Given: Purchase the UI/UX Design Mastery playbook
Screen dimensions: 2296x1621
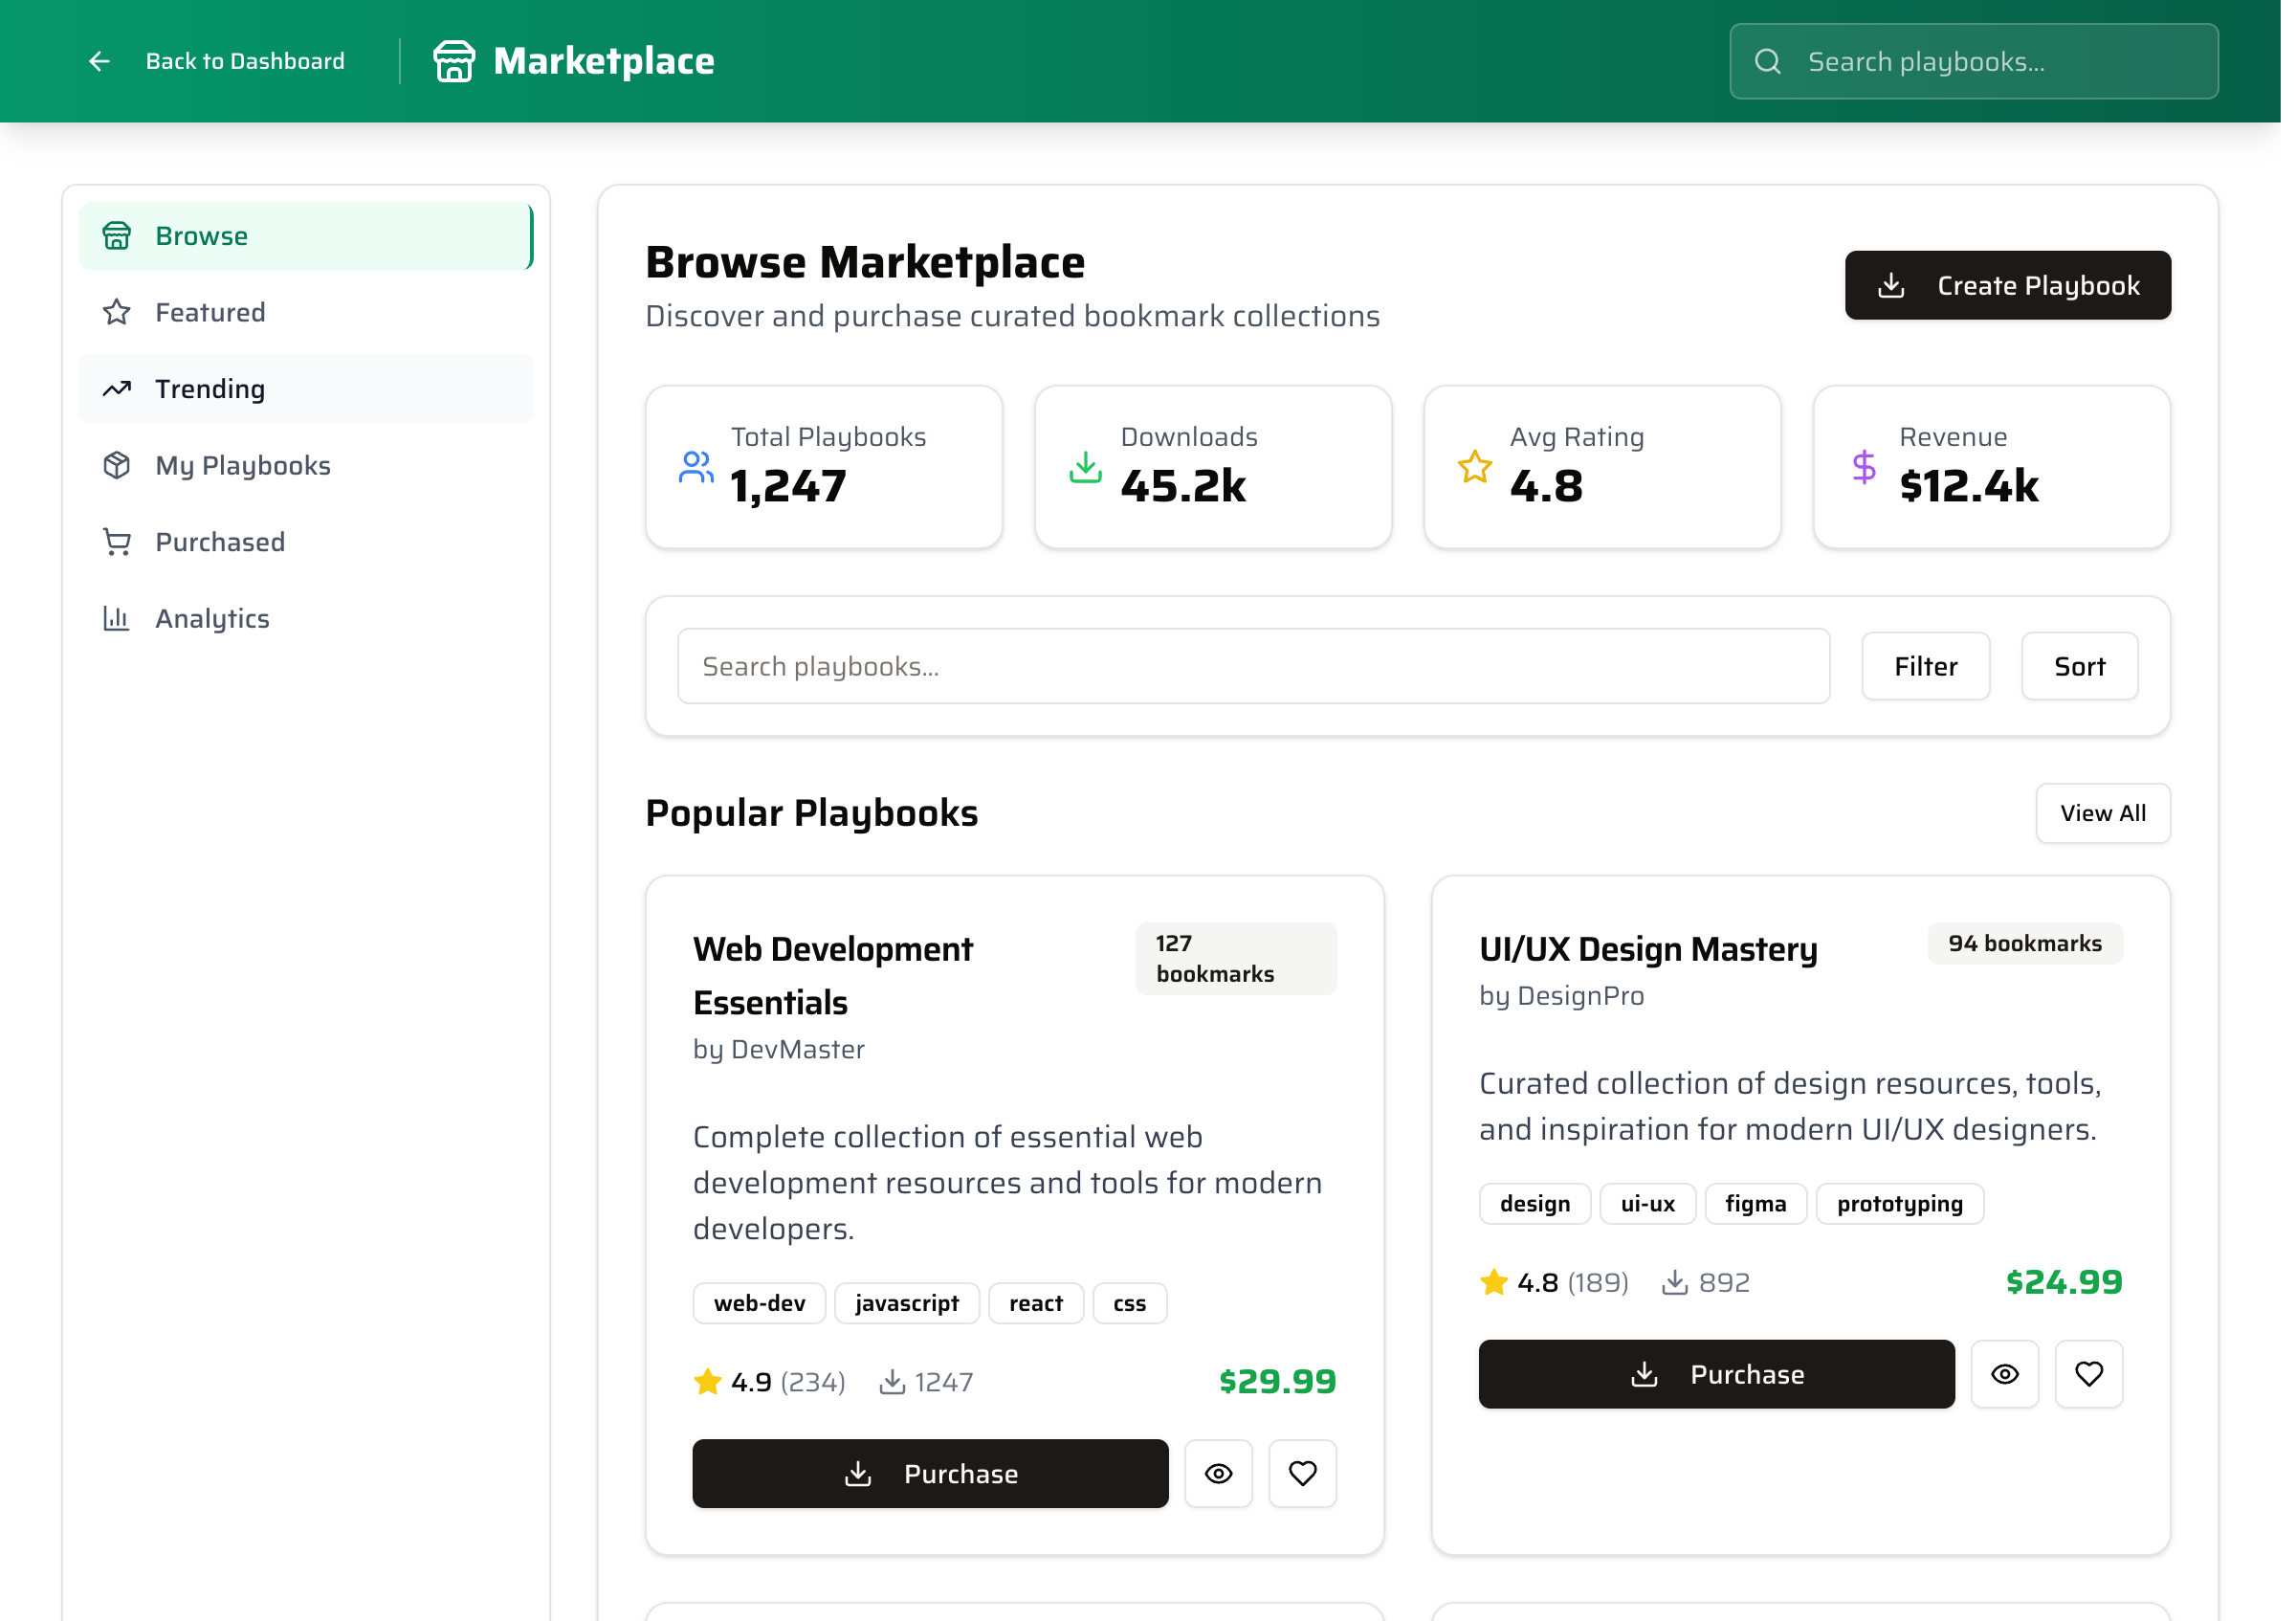Looking at the screenshot, I should click(x=1716, y=1374).
